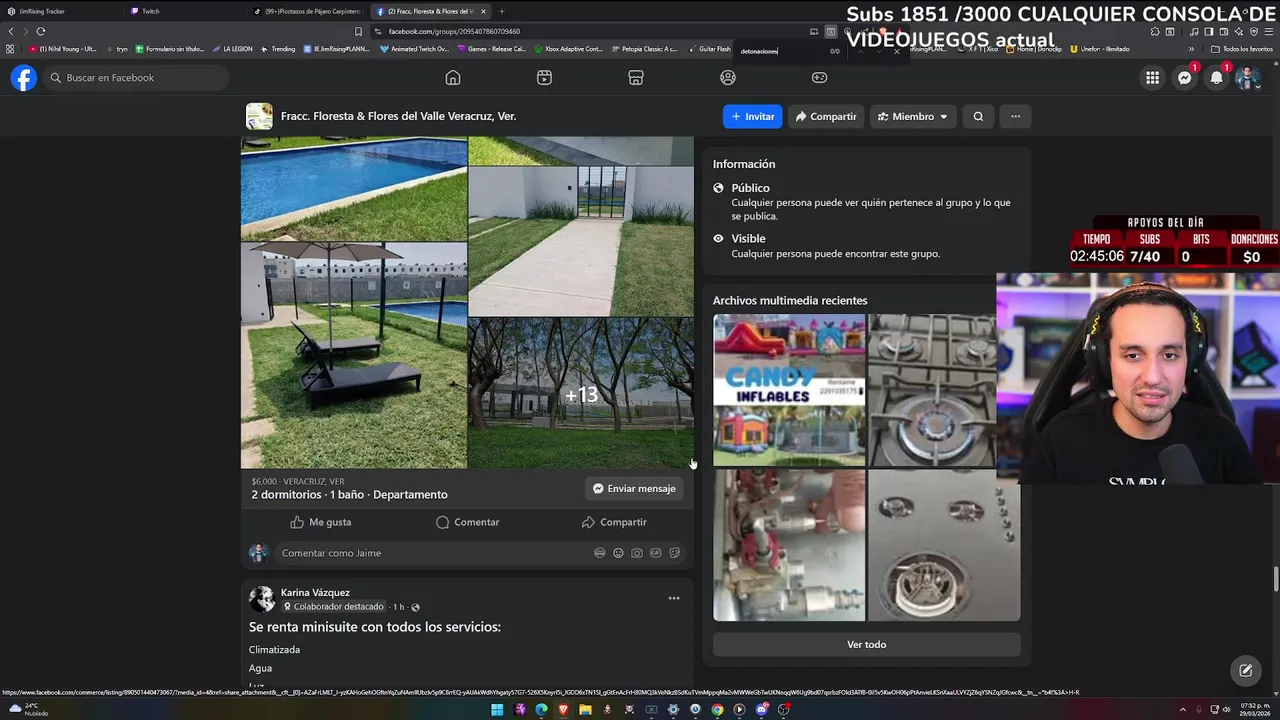Open Karina Vázquez post options menu
Screen dimensions: 1280x720
pos(674,598)
